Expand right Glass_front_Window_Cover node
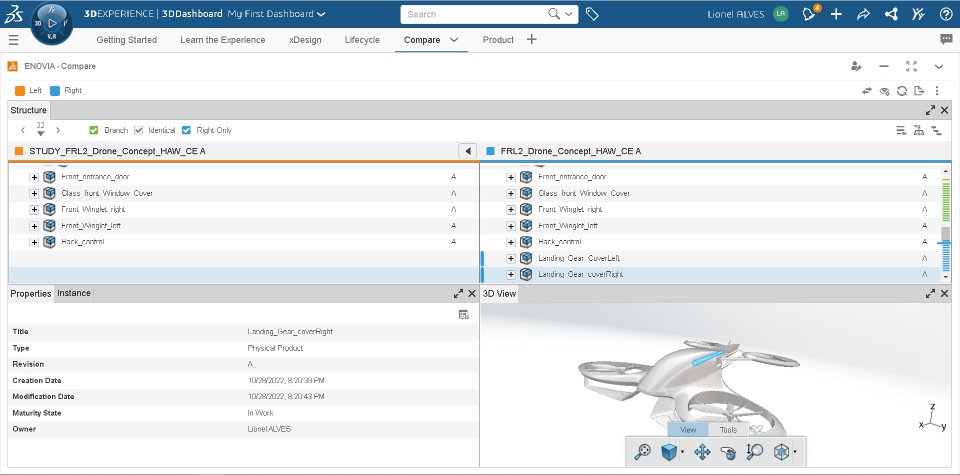Viewport: 960px width, 475px height. coord(511,193)
